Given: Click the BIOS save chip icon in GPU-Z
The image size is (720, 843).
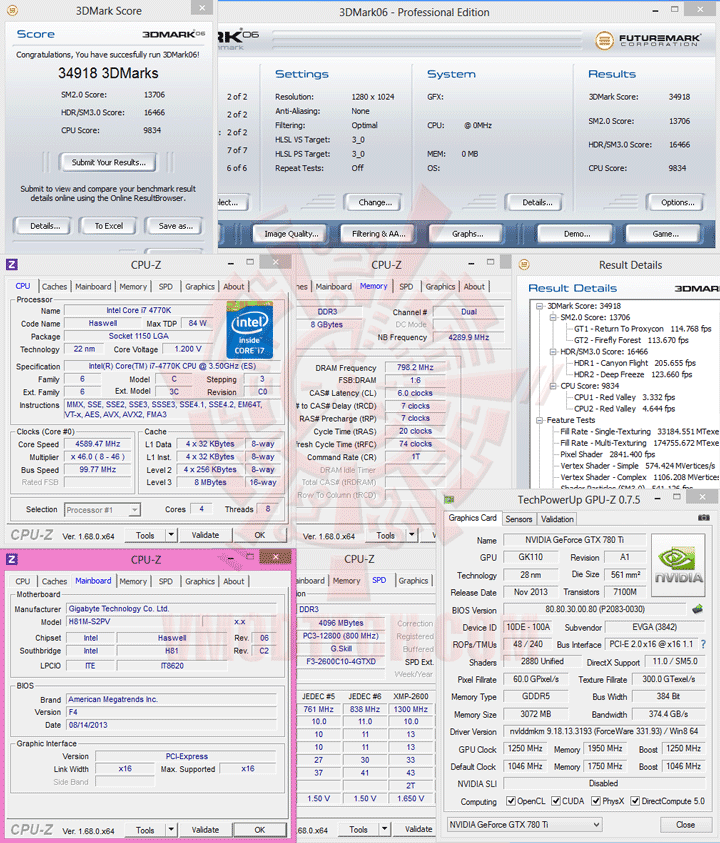Looking at the screenshot, I should (697, 609).
